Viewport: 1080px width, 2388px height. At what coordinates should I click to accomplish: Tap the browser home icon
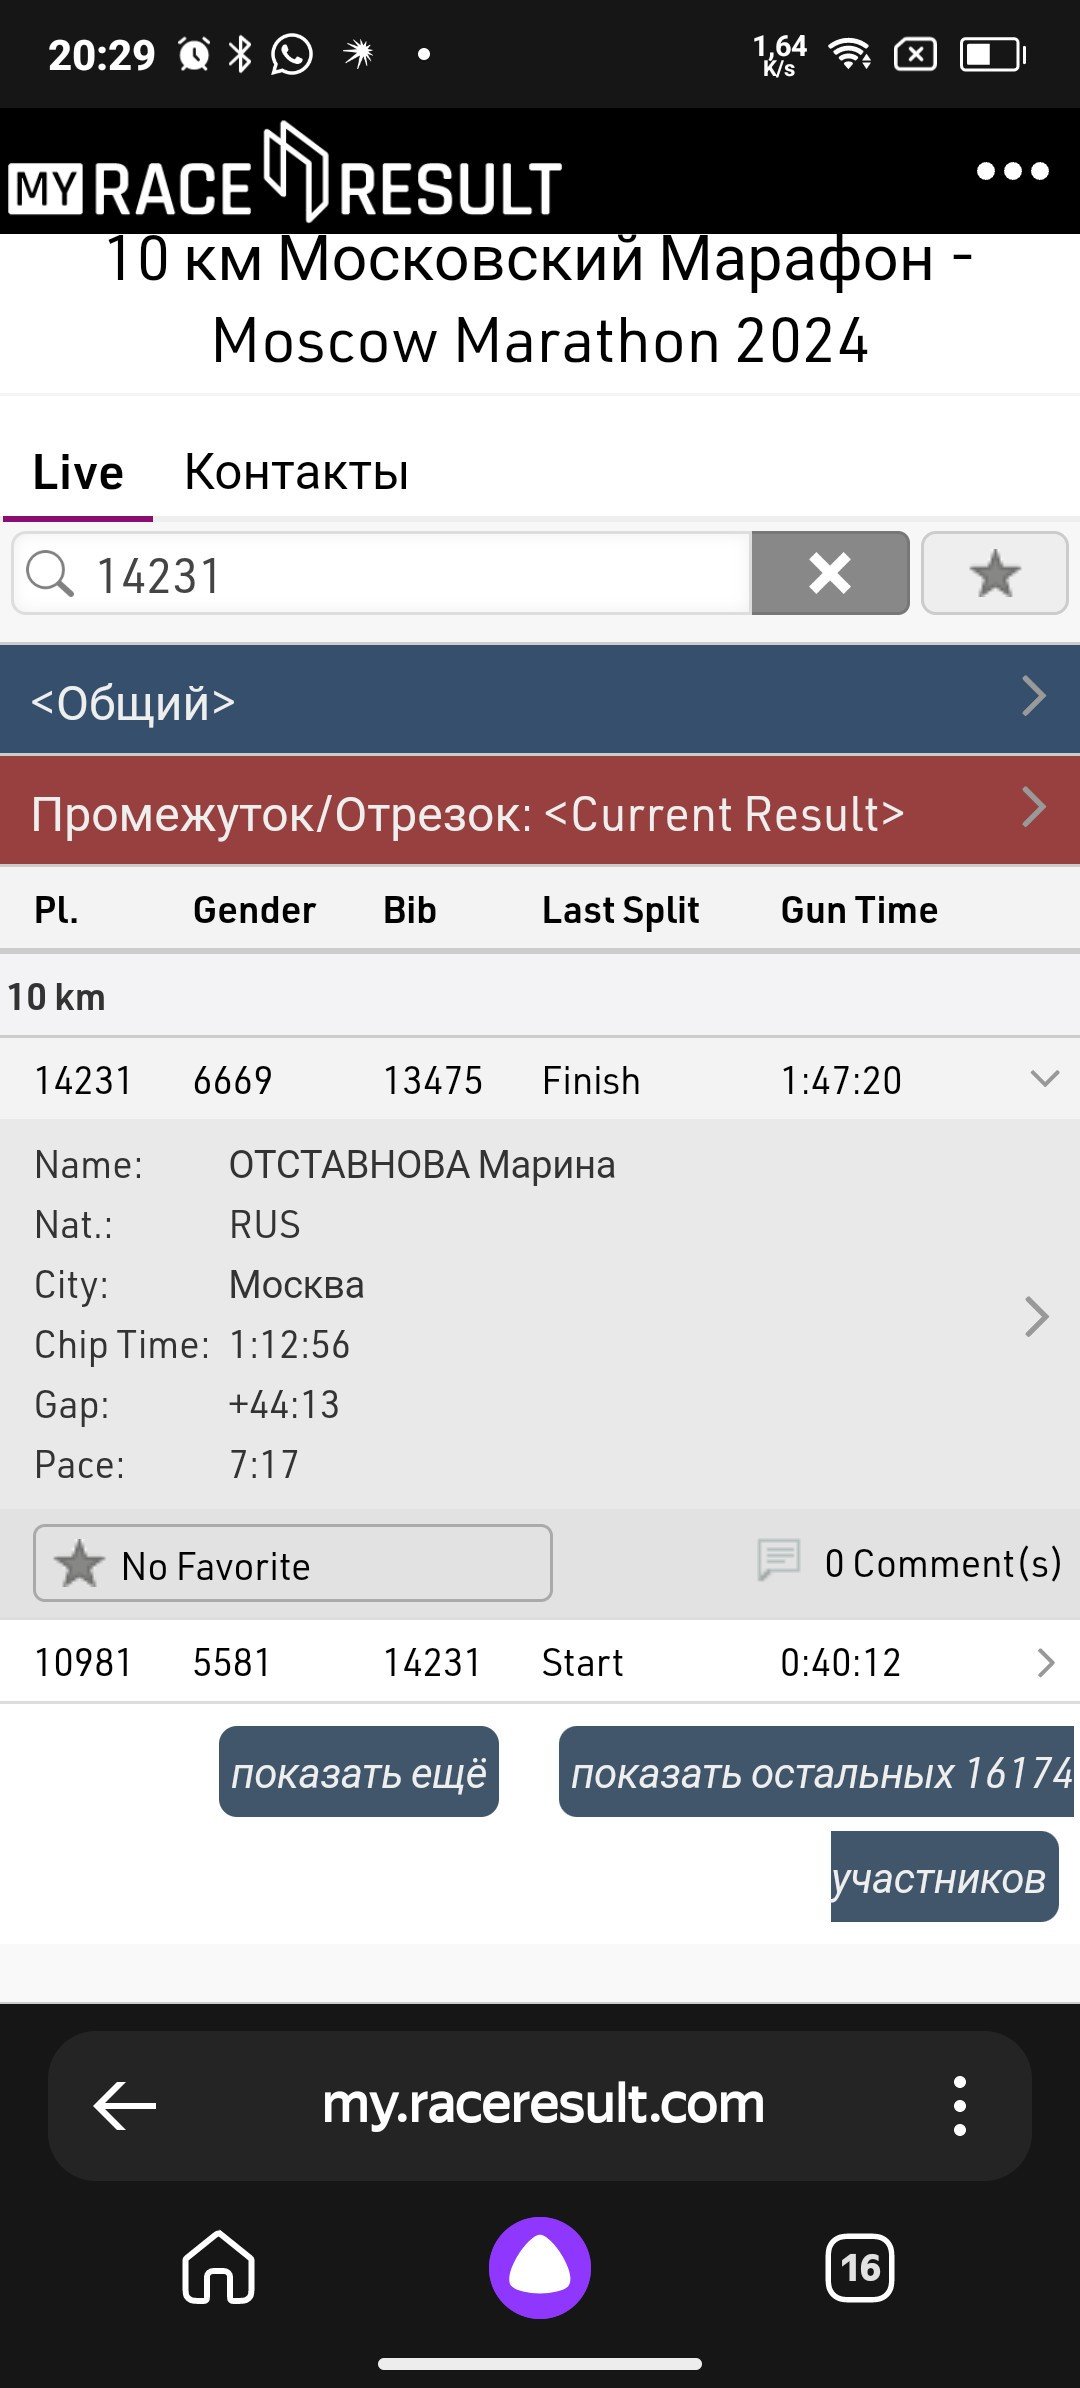[x=219, y=2267]
